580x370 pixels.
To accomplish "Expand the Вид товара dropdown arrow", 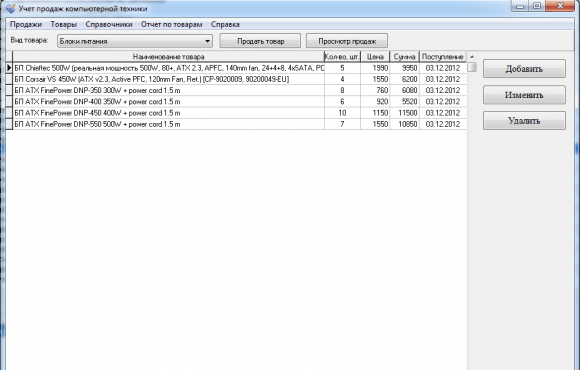I will click(x=208, y=41).
